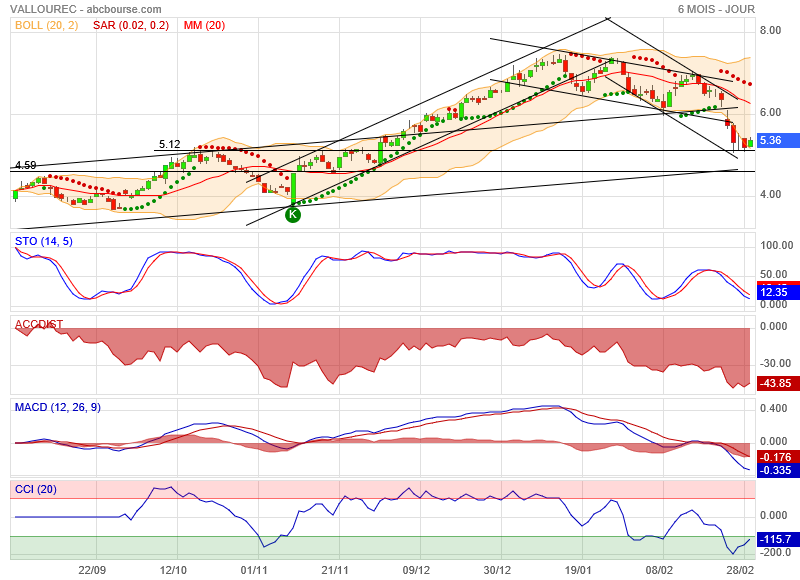Click the 0.400 MACD axis label
This screenshot has width=800, height=580.
773,409
